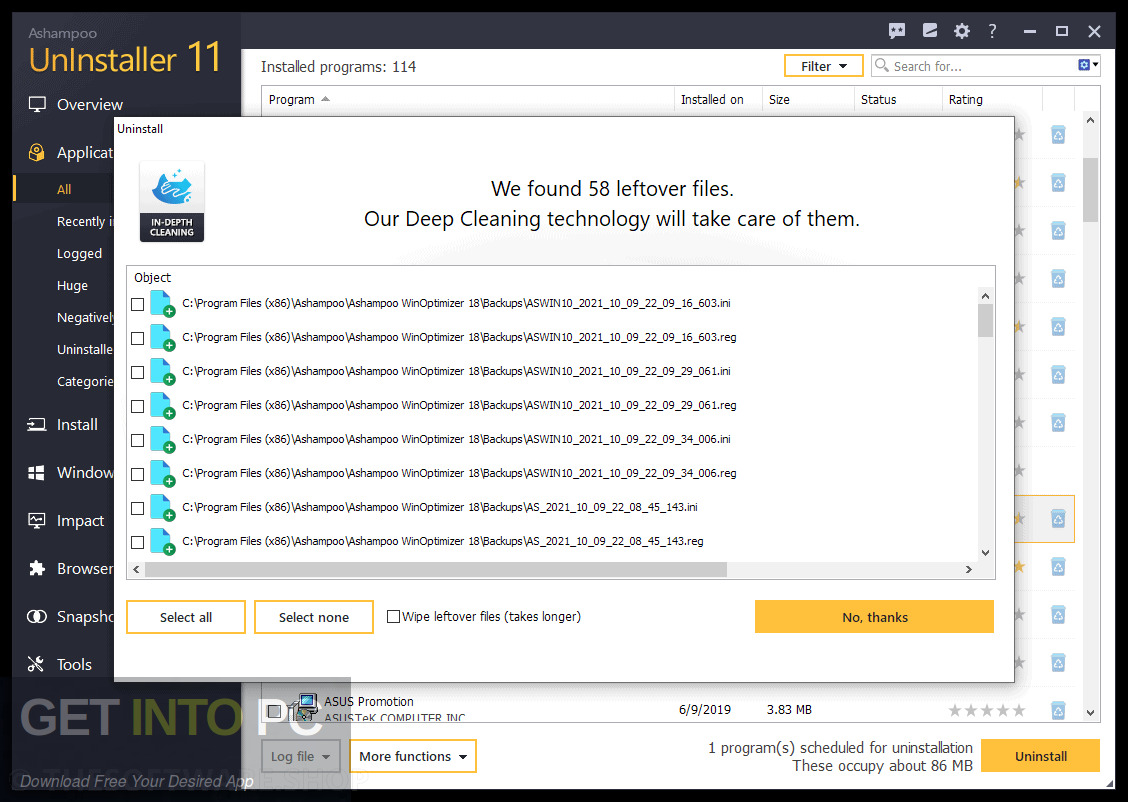This screenshot has width=1128, height=802.
Task: Click the search options icon in search box
Action: (x=1084, y=65)
